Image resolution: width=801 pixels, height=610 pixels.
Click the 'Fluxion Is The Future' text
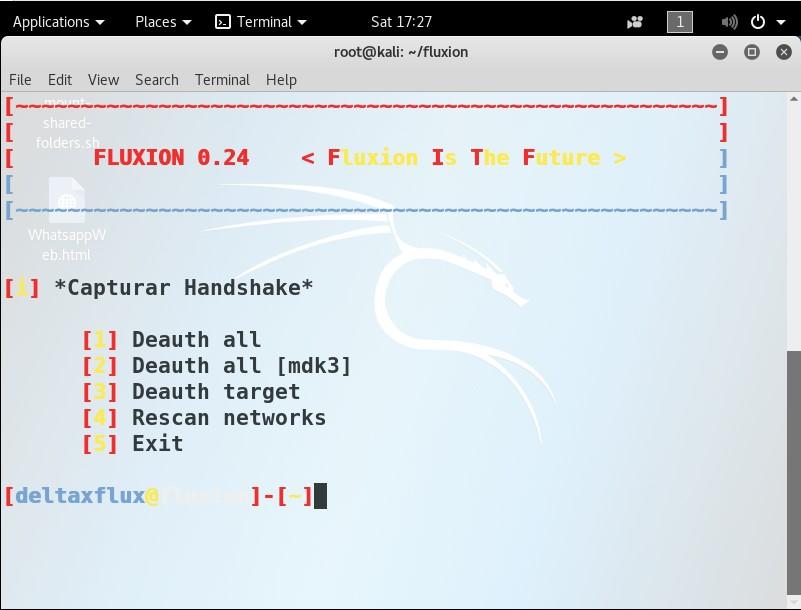(x=463, y=157)
